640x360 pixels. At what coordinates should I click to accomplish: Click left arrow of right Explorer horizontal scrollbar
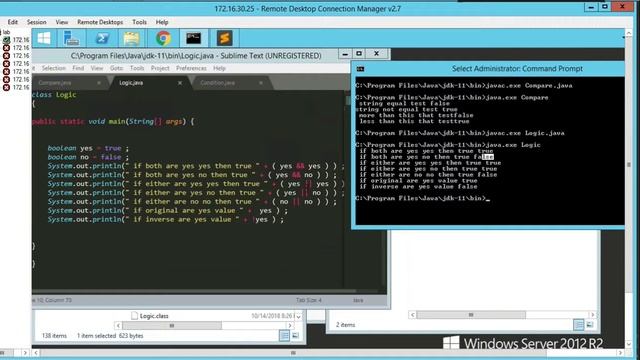tap(413, 315)
